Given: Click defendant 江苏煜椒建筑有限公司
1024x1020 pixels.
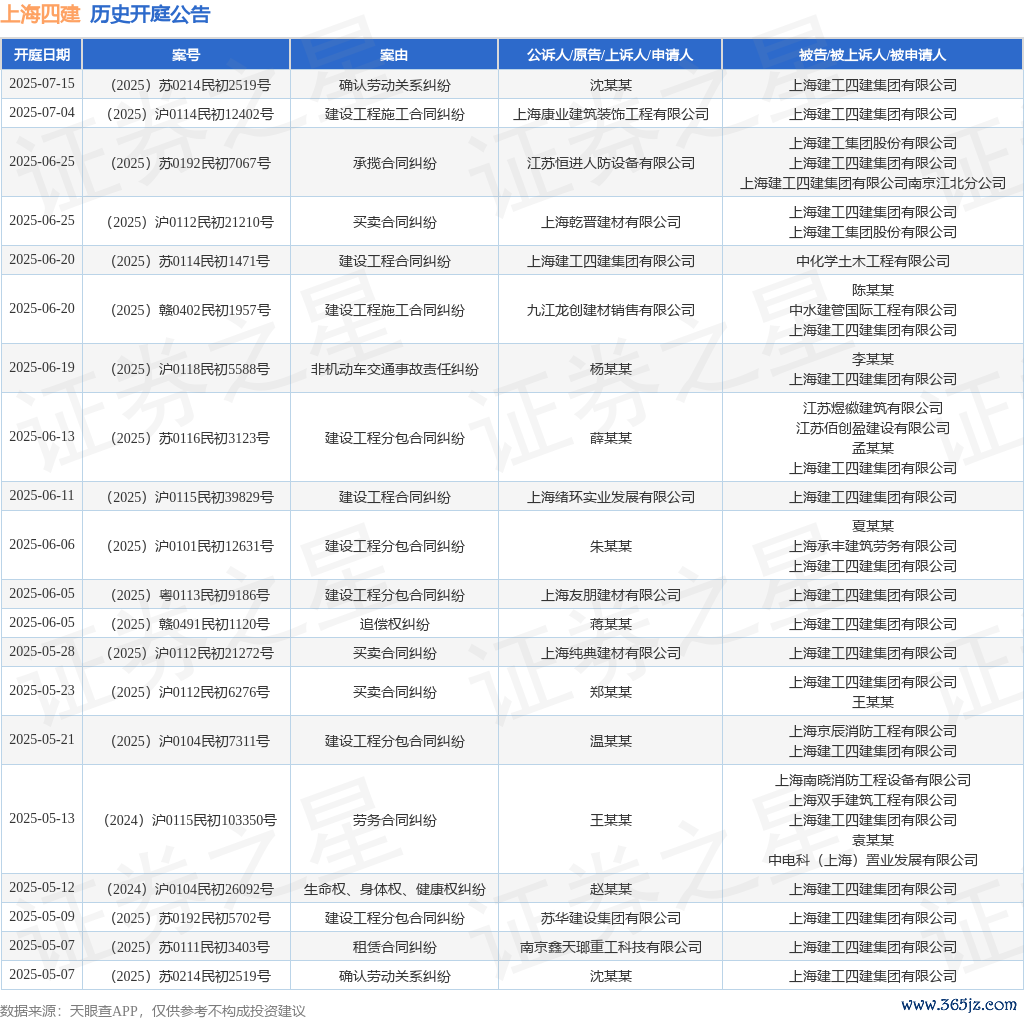Looking at the screenshot, I should pos(872,408).
